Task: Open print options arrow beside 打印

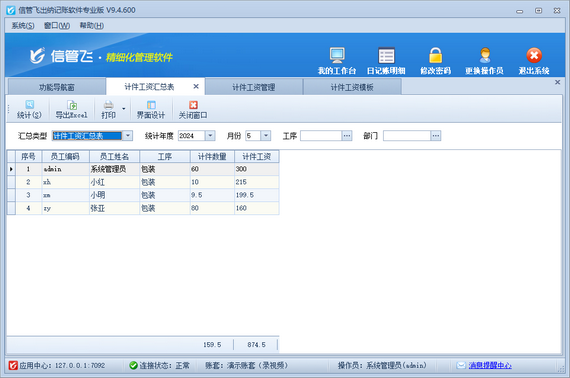Action: 124,109
